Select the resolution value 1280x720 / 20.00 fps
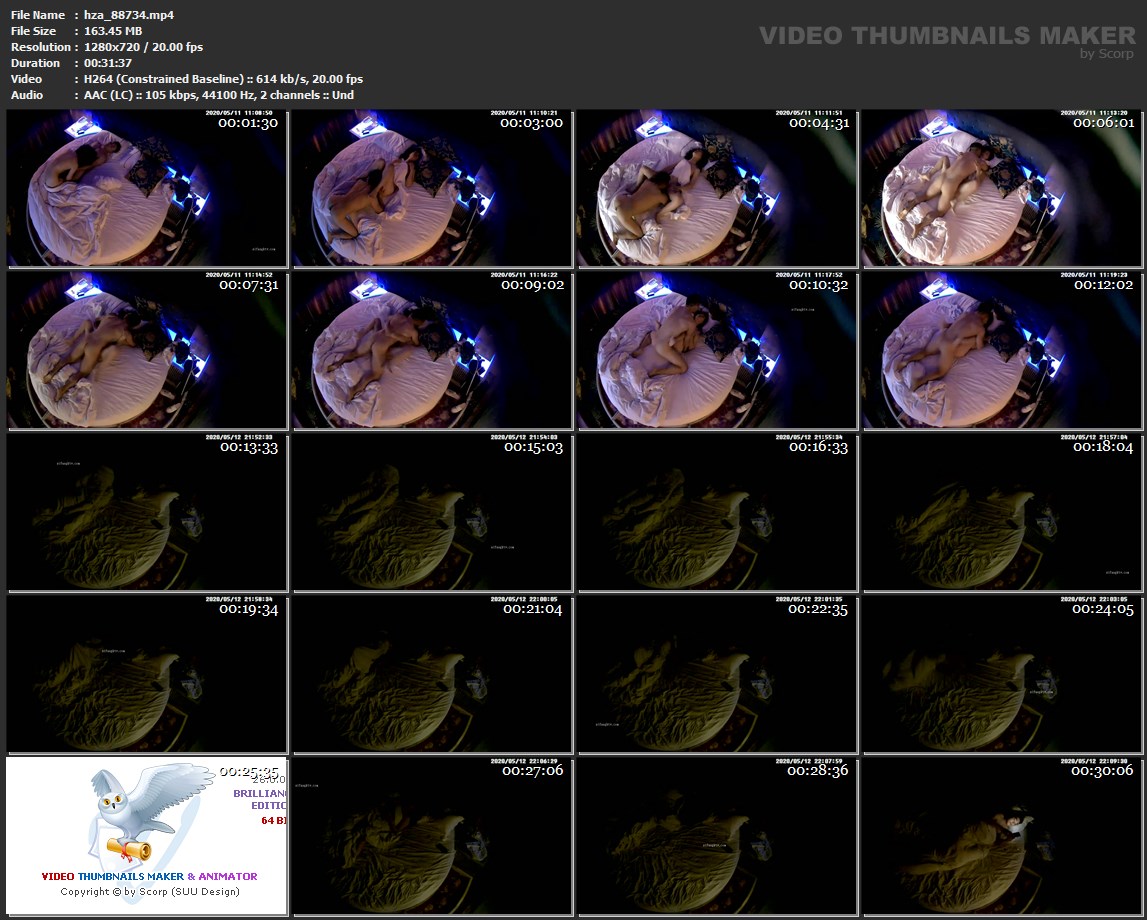Image resolution: width=1147 pixels, height=920 pixels. click(143, 47)
